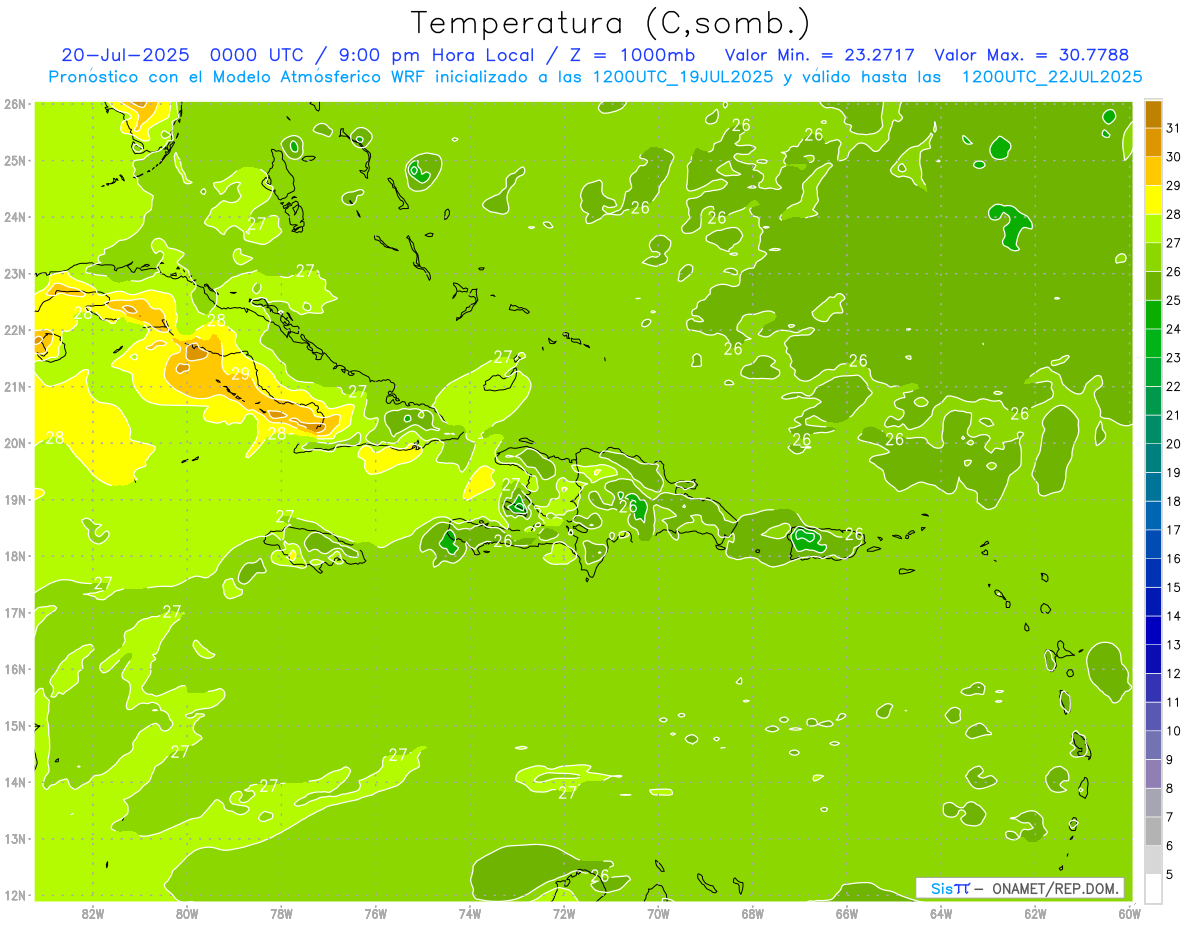Click the 'ONAMET/REP.DOM.' credit label
Screen dimensions: 1200x927
tap(1054, 888)
